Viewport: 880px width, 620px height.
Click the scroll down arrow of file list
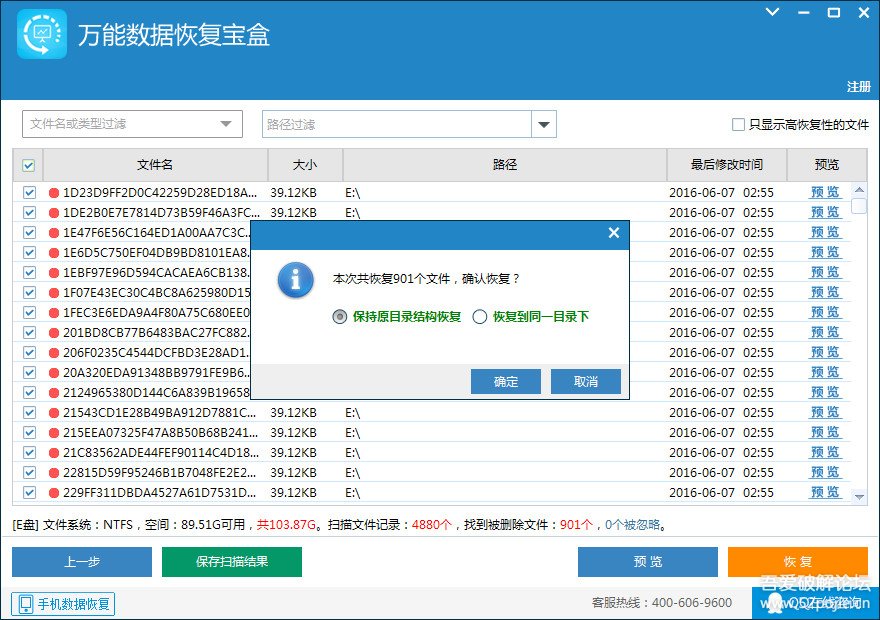(859, 496)
